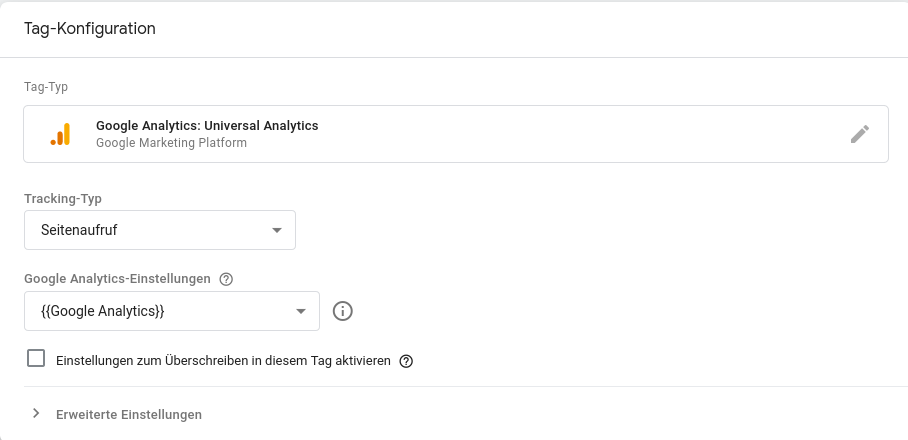Screen dimensions: 908x440
Task: Click the info icon next to settings dropdown
Action: pyautogui.click(x=343, y=311)
